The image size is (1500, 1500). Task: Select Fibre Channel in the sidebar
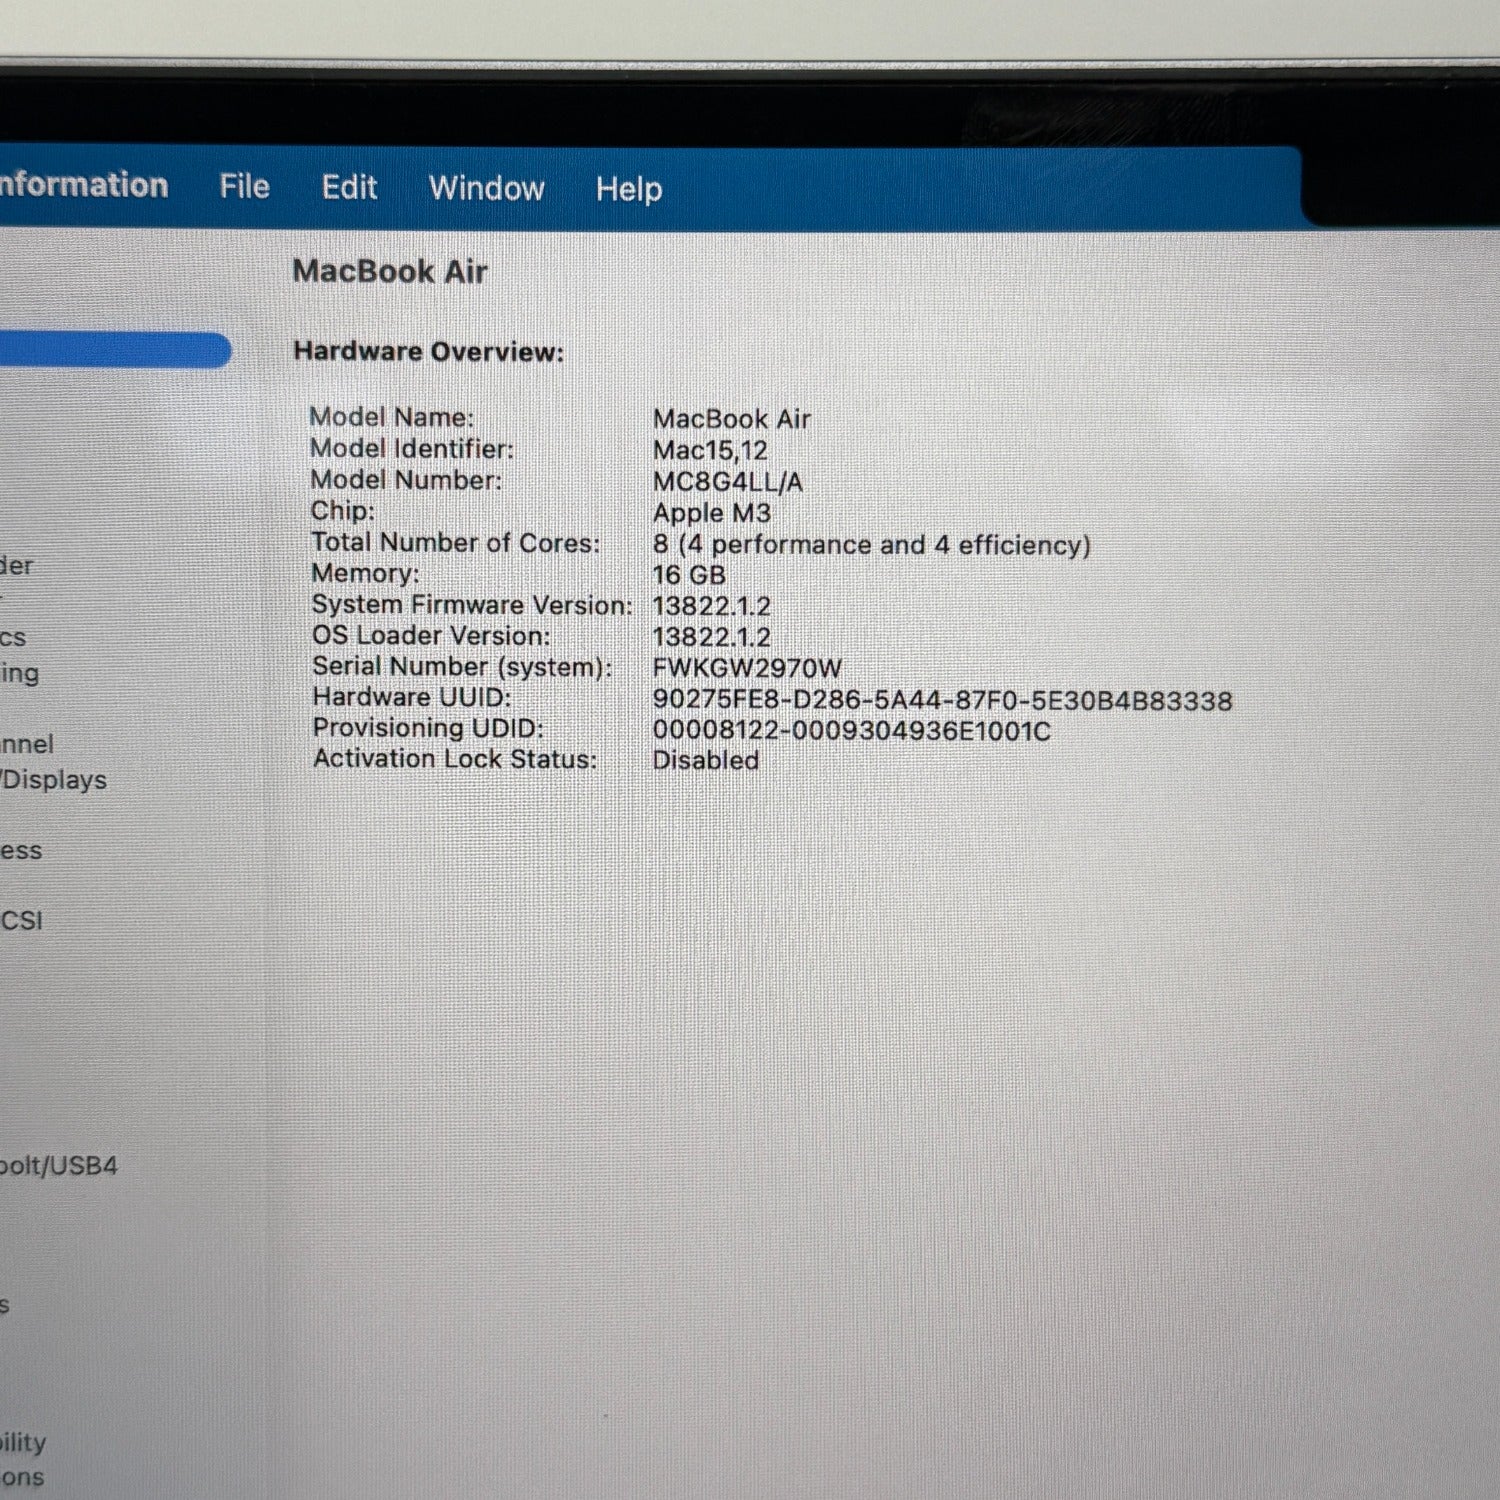click(x=26, y=744)
